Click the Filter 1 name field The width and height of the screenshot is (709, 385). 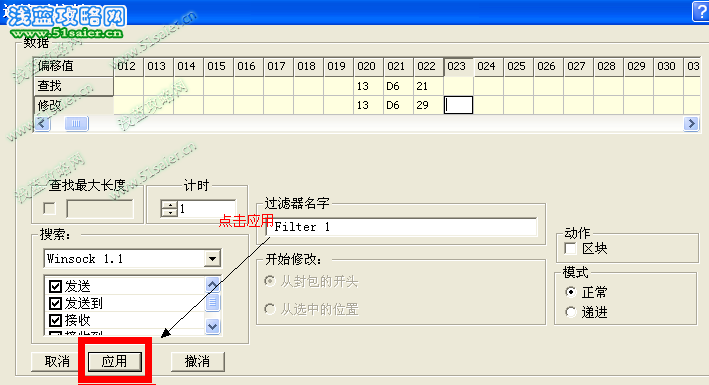pos(402,227)
